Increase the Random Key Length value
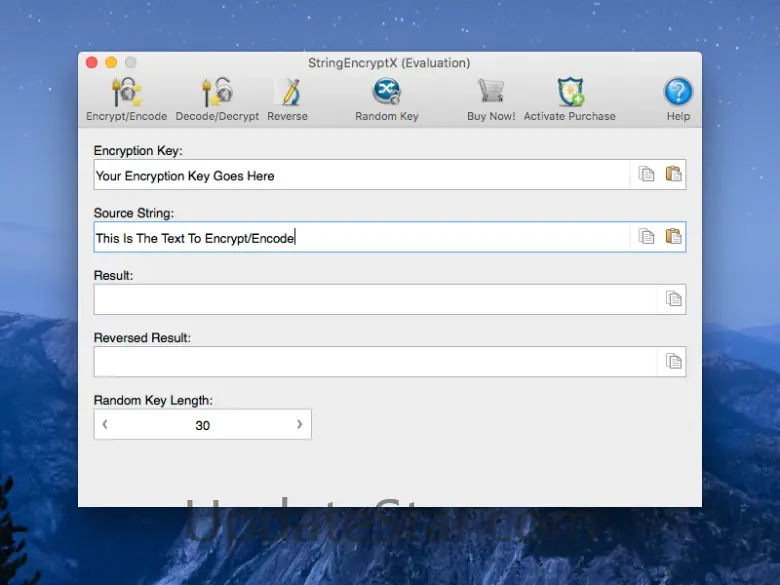This screenshot has width=780, height=585. coord(299,424)
